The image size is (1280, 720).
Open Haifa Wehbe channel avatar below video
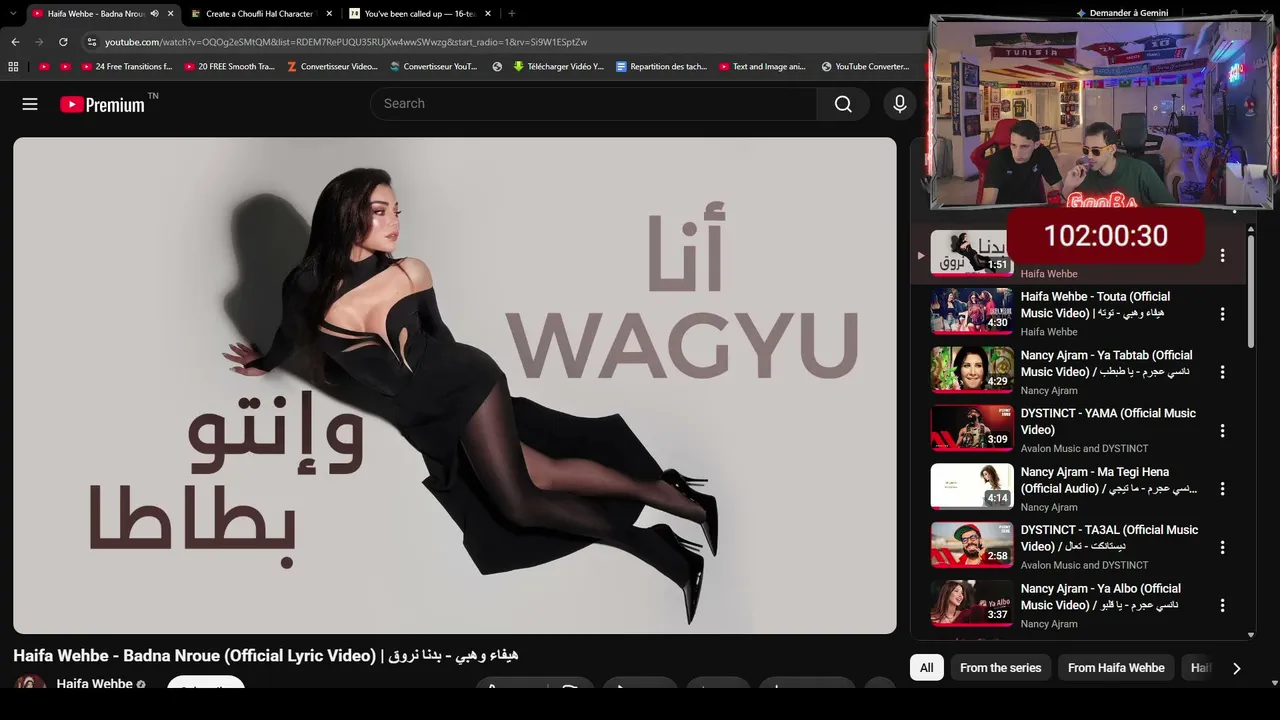[31, 683]
